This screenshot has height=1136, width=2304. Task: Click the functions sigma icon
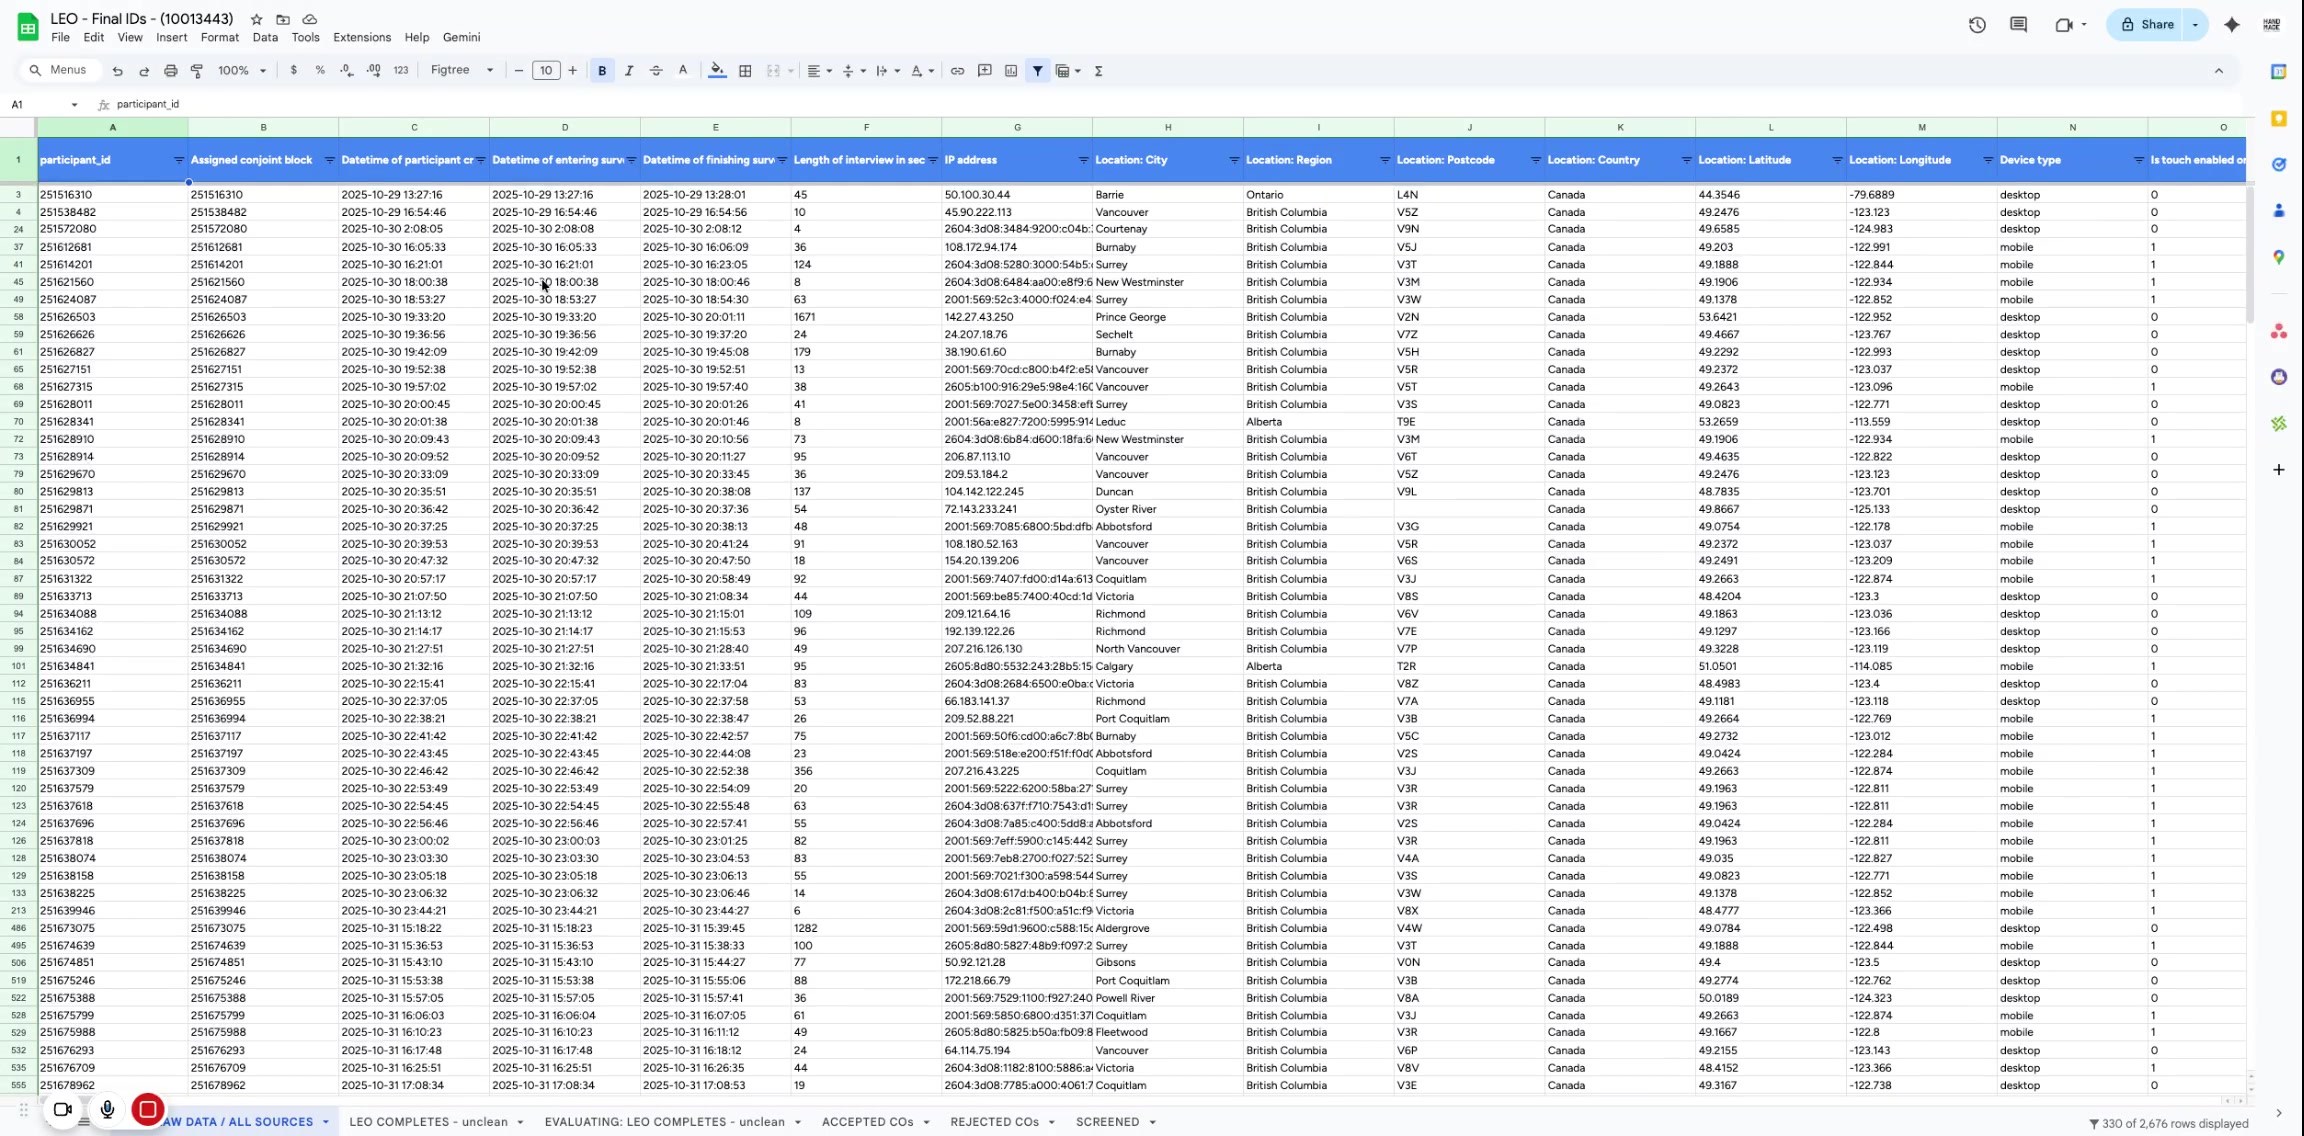1098,71
